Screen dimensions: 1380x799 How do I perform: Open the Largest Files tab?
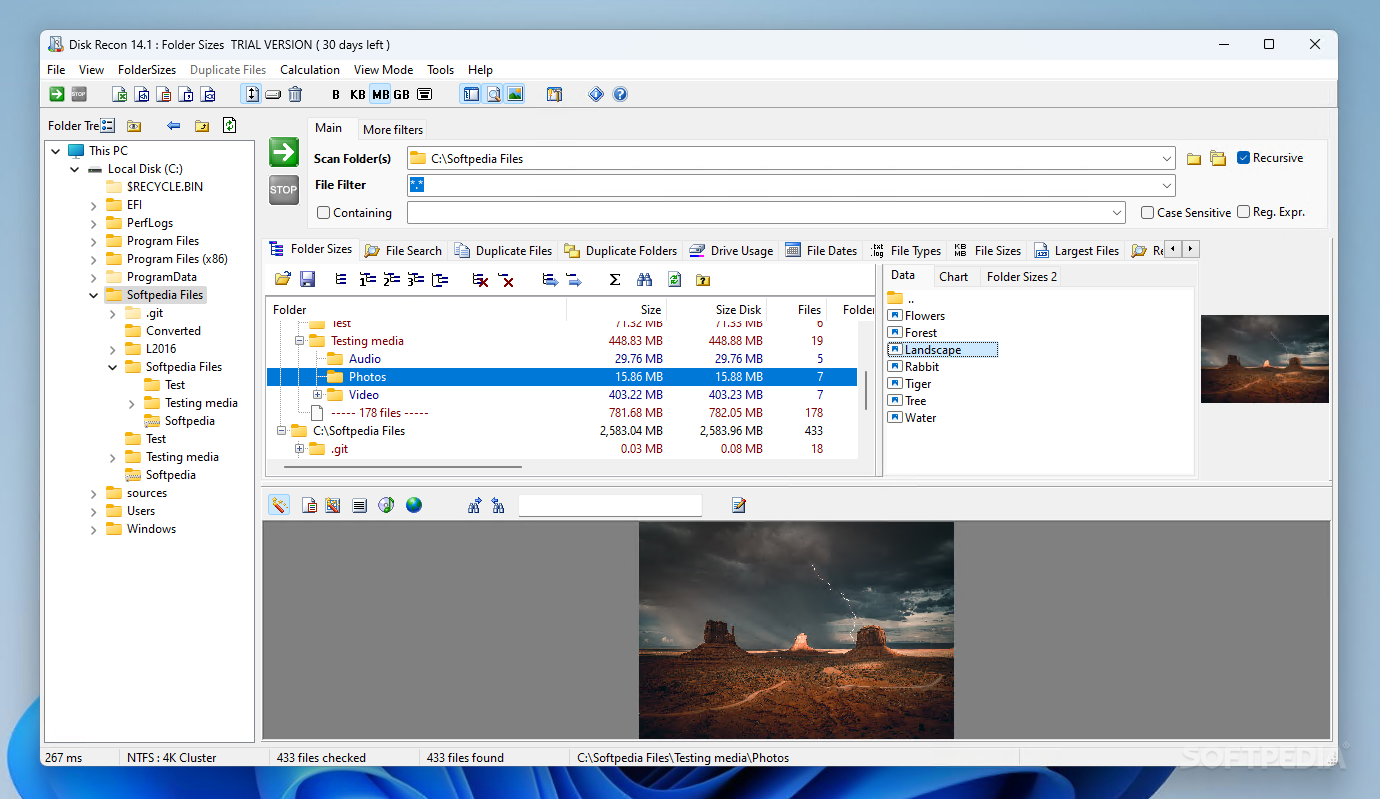pos(1077,251)
